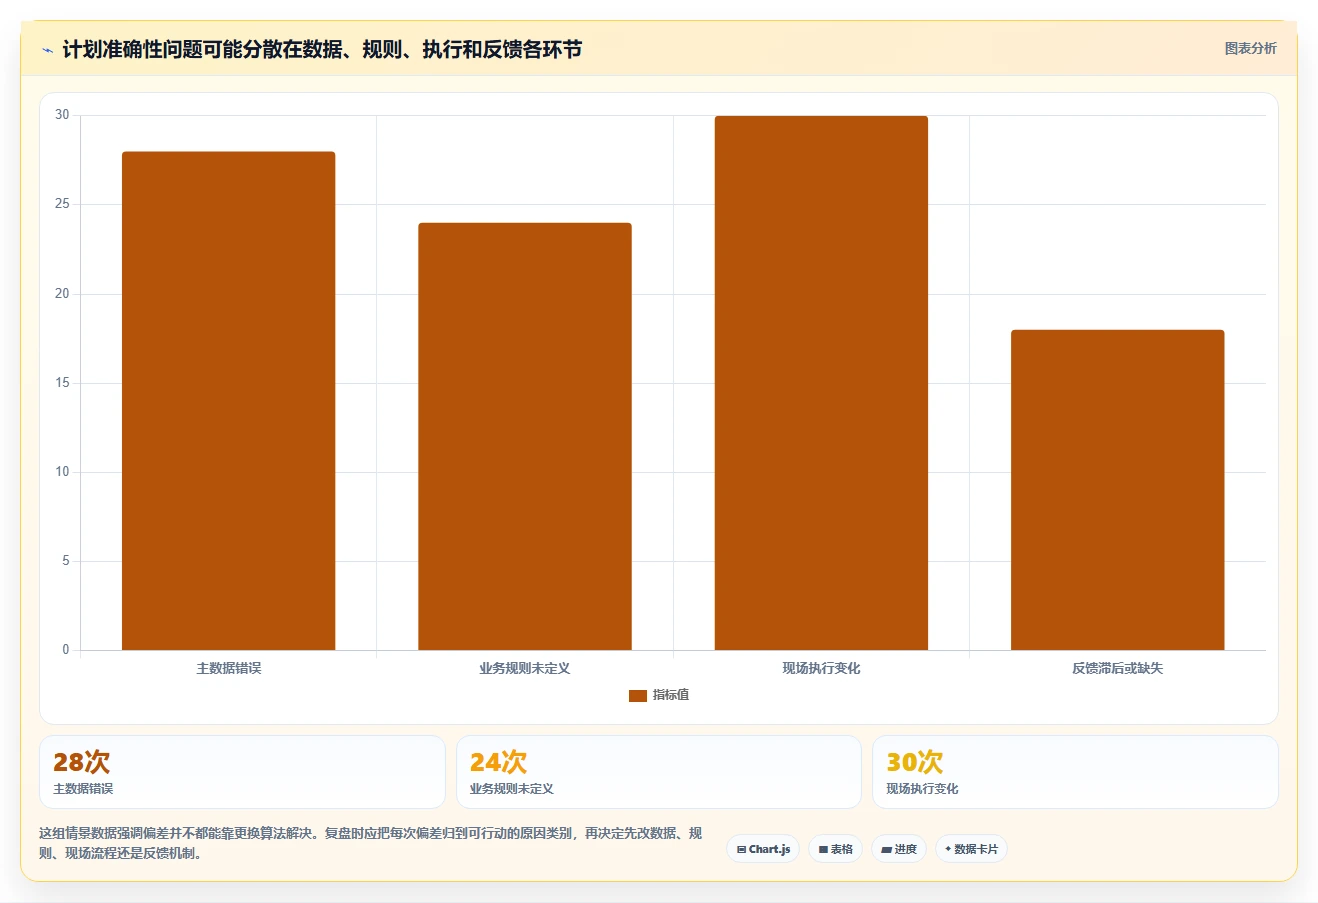Image resolution: width=1318 pixels, height=903 pixels.
Task: Select the 现场执行变化 bar
Action: tap(821, 383)
